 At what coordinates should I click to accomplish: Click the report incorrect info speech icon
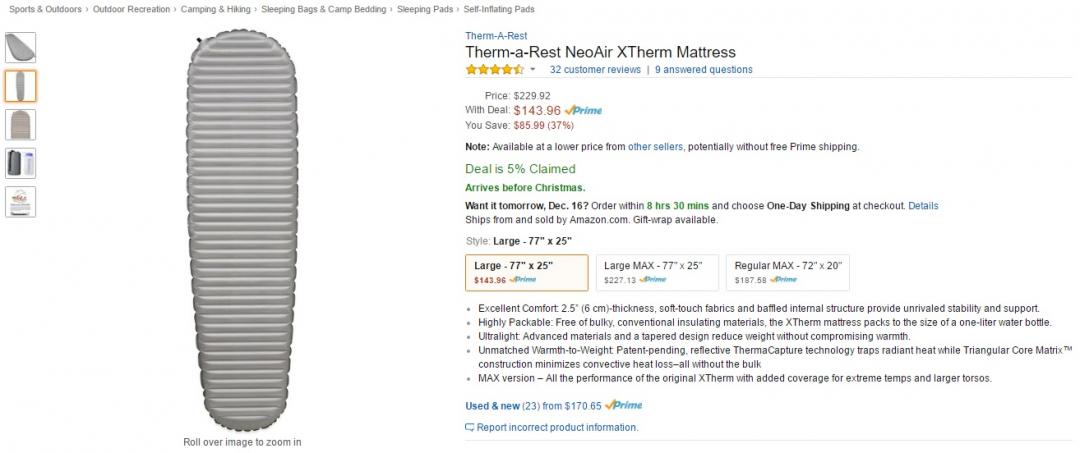coord(470,428)
